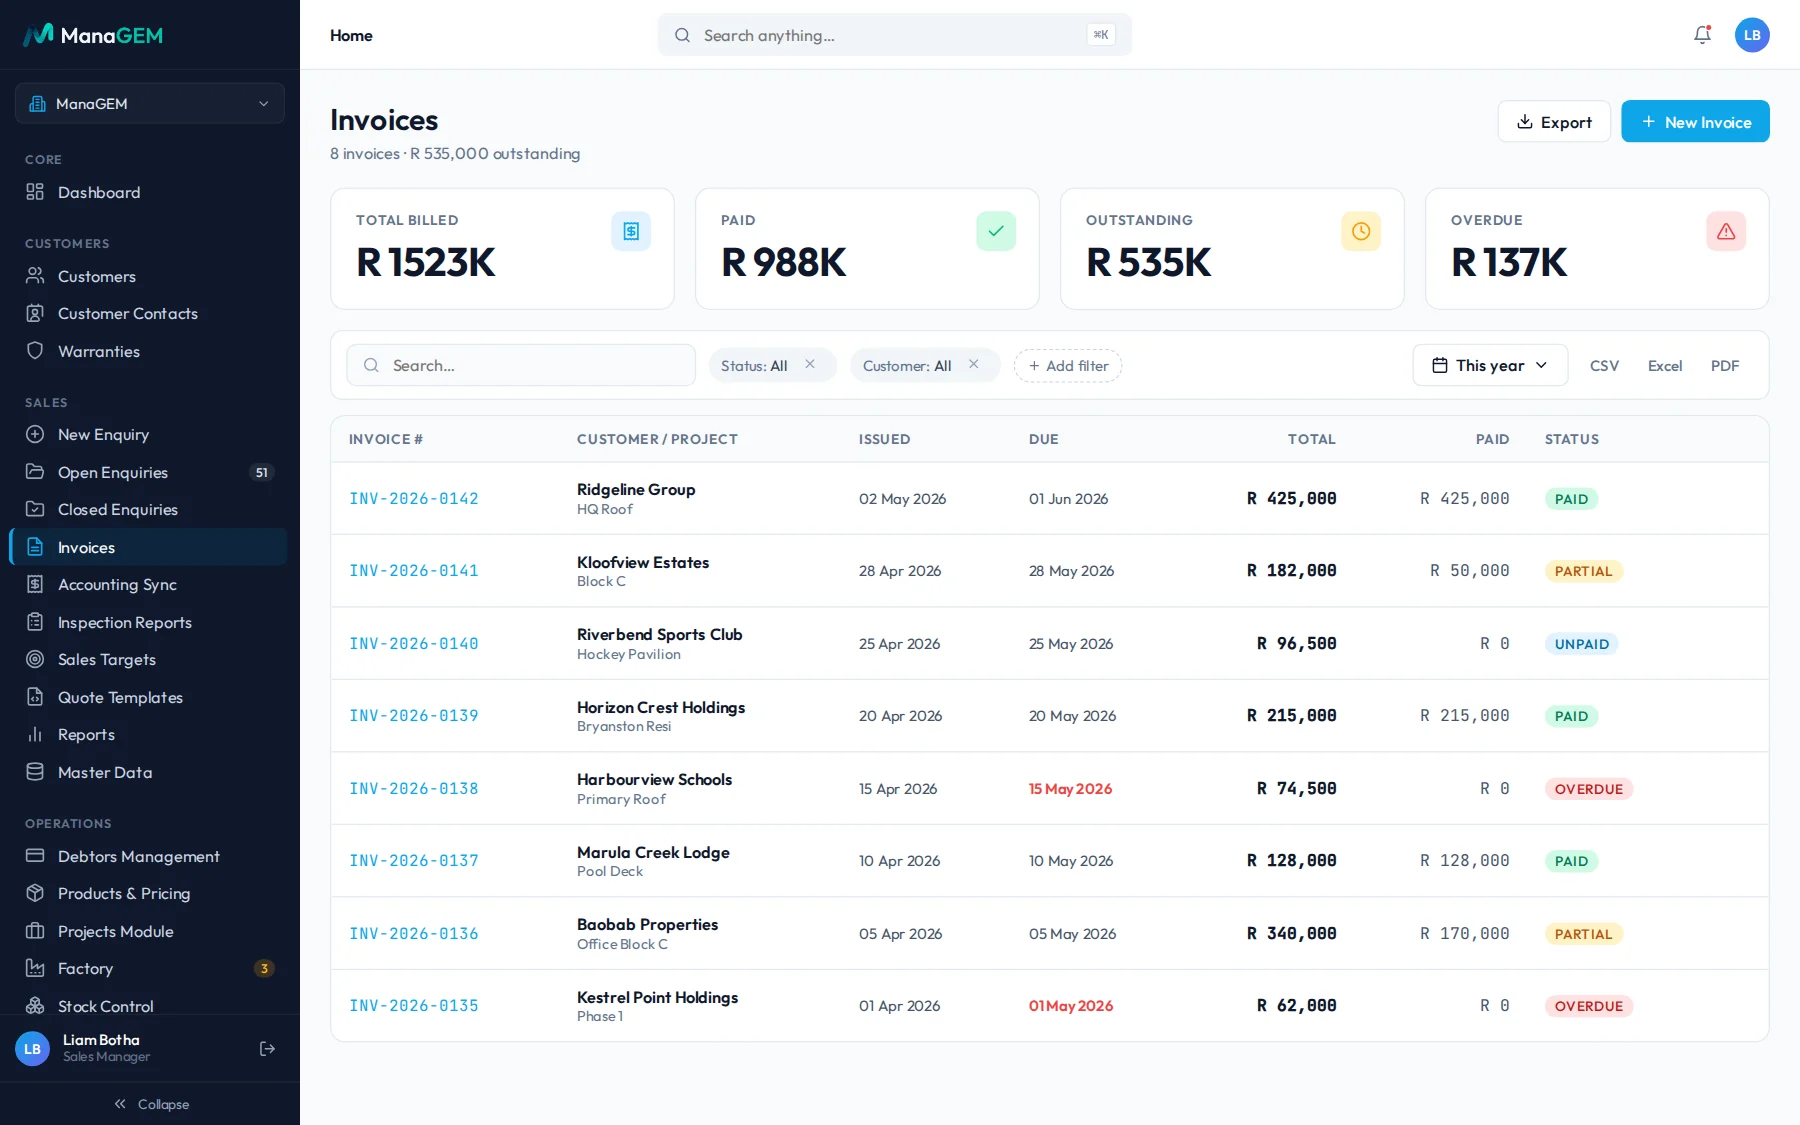Open the This year date range dropdown
1800x1125 pixels.
click(x=1490, y=365)
